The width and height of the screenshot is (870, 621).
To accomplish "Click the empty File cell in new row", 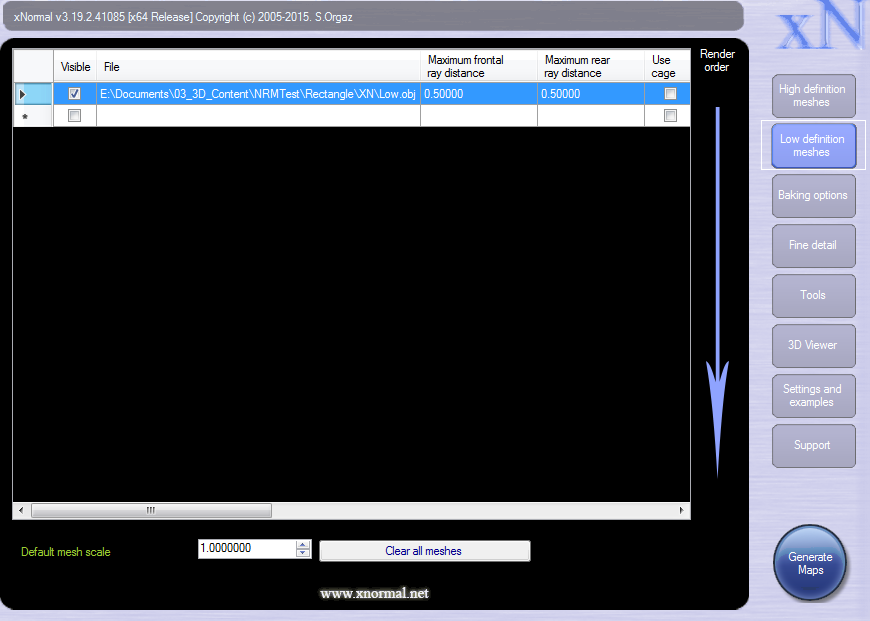I will click(259, 115).
